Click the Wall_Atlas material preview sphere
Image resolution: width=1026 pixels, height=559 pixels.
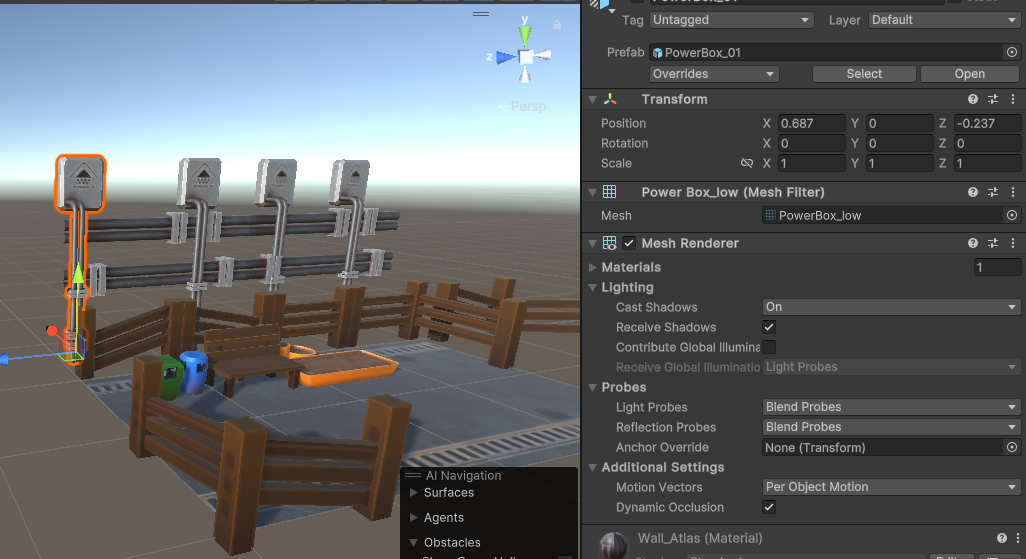point(614,545)
